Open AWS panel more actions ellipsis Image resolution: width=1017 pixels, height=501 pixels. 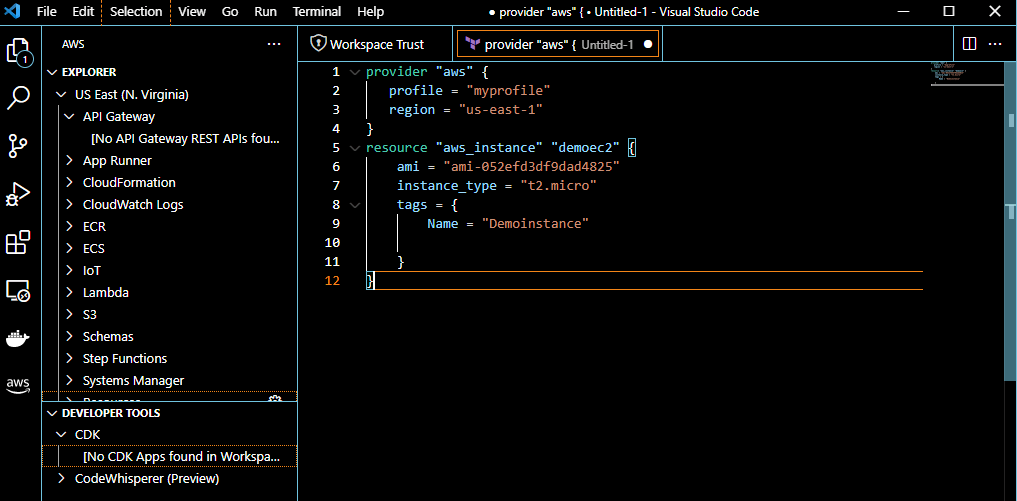[274, 45]
